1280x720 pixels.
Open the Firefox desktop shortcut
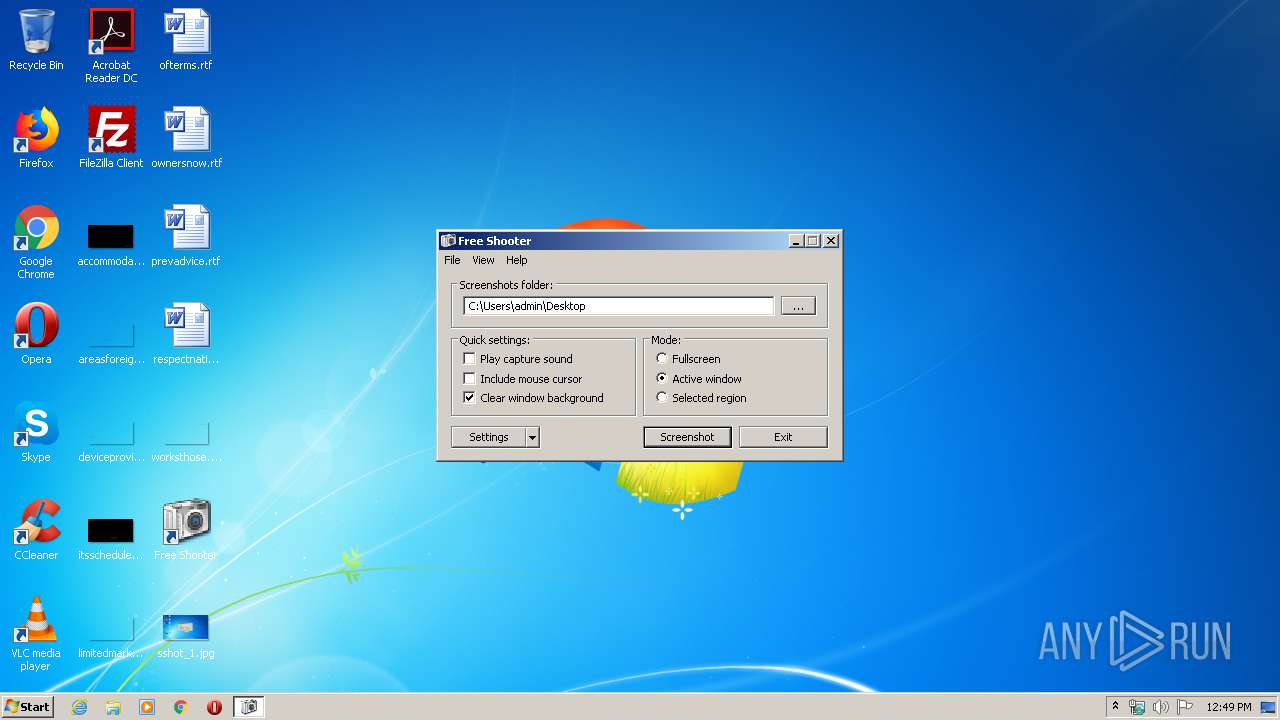(x=36, y=138)
